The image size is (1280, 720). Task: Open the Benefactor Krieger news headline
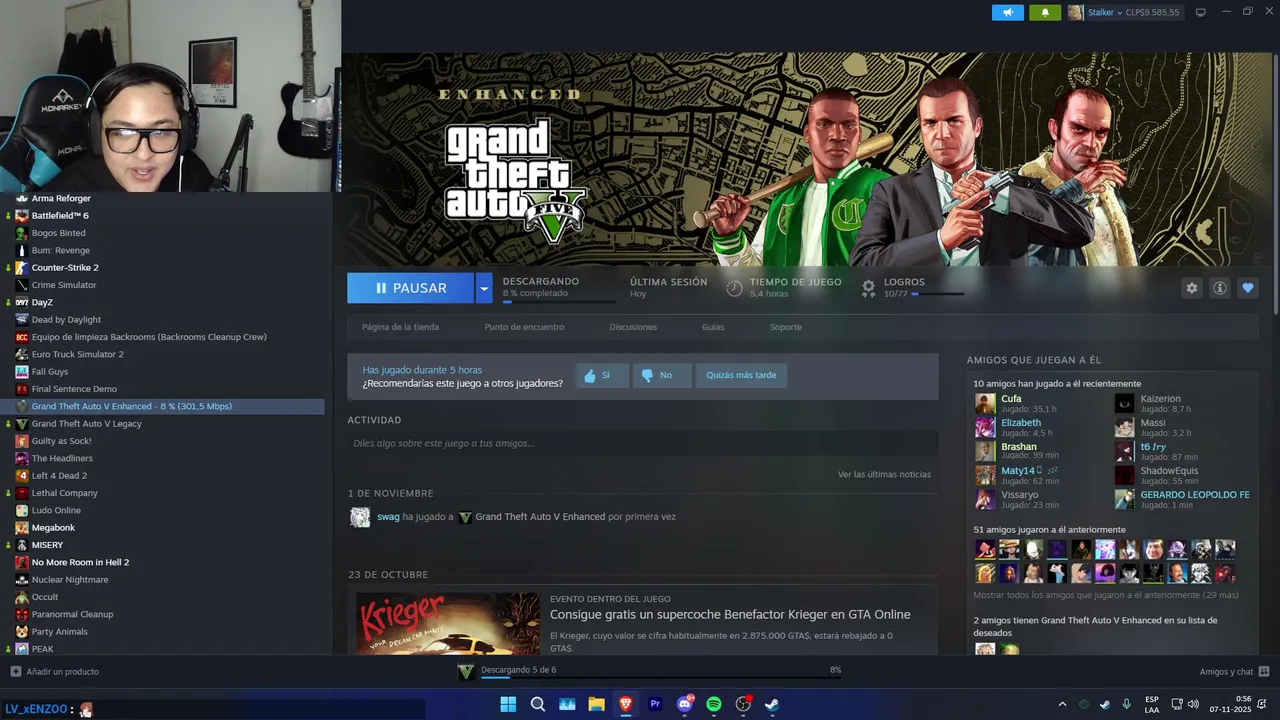pos(730,615)
